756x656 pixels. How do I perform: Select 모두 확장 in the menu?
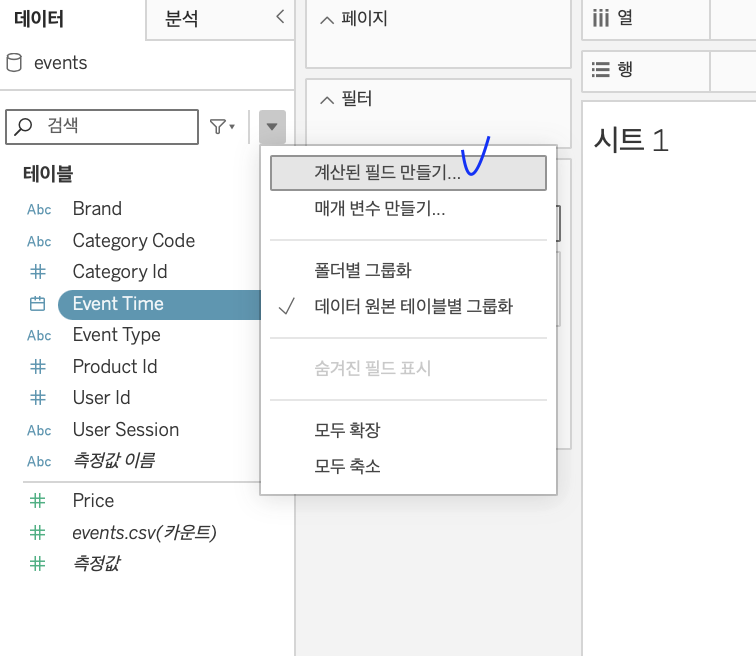click(x=408, y=430)
